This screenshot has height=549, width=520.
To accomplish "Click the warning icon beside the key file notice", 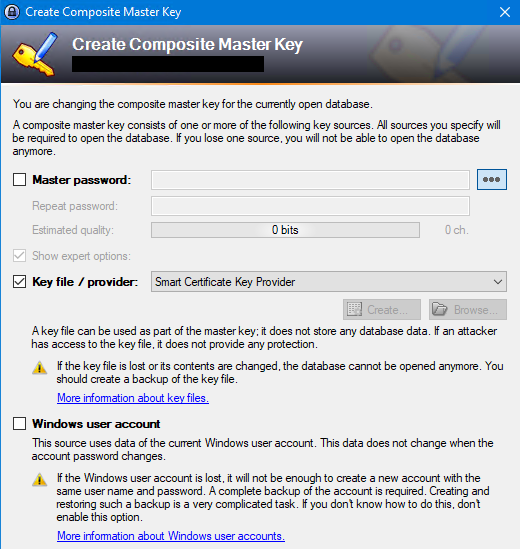I will click(40, 368).
